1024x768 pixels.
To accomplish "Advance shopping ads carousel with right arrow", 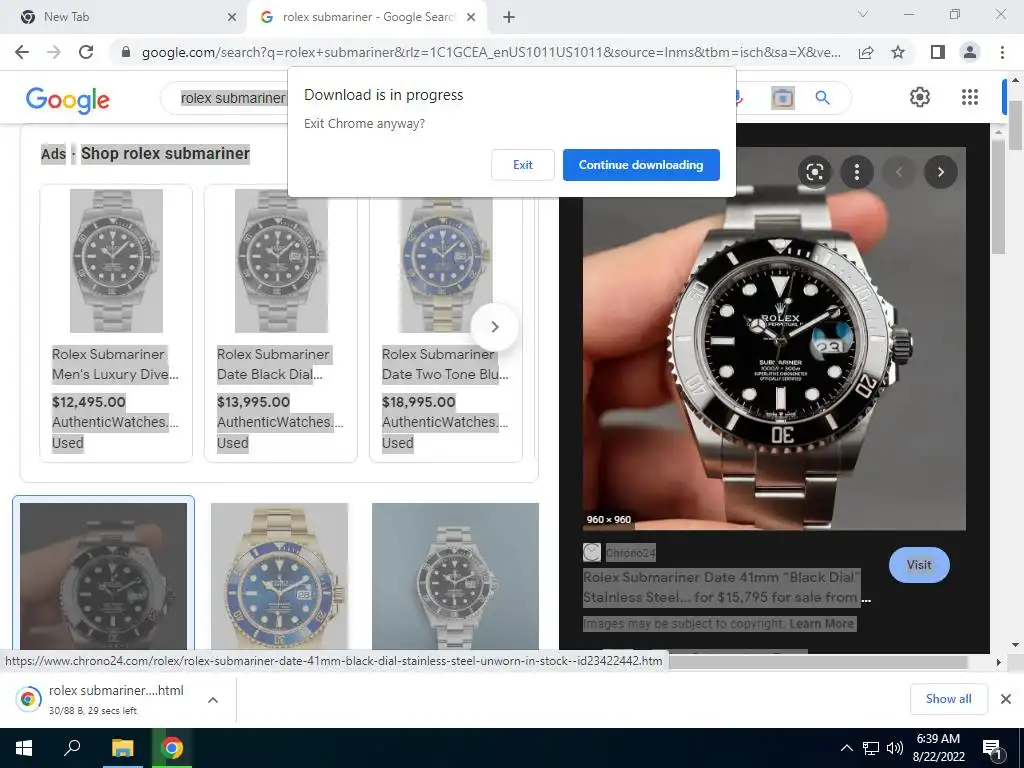I will coord(494,327).
